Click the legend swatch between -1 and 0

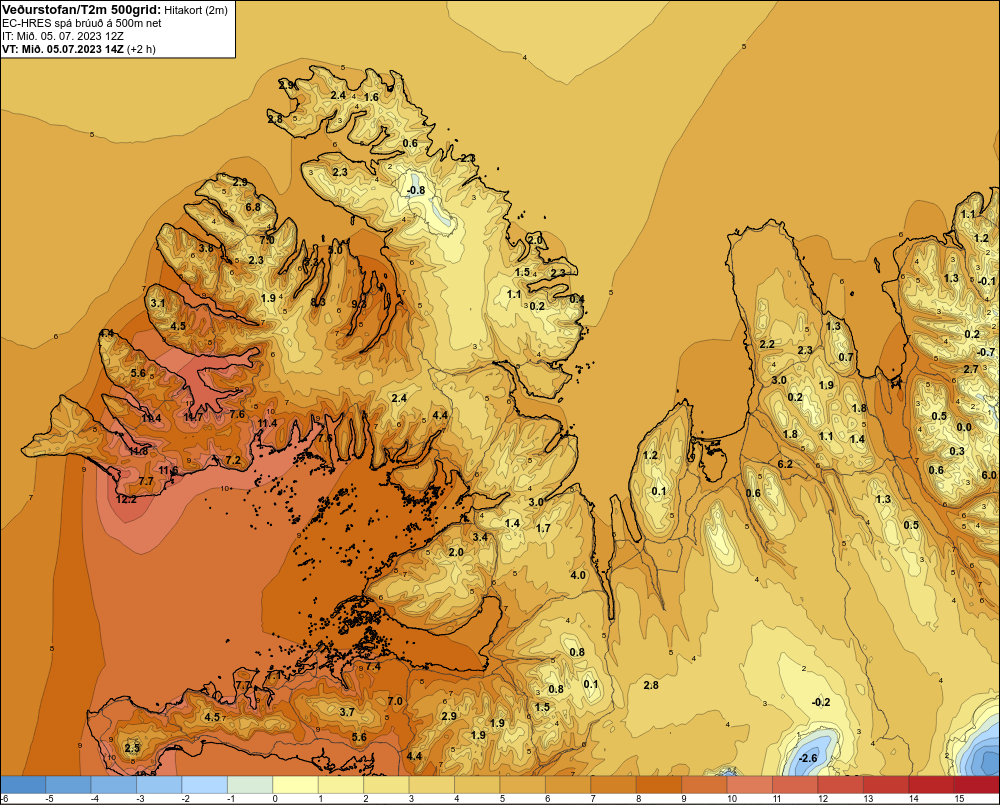250,785
